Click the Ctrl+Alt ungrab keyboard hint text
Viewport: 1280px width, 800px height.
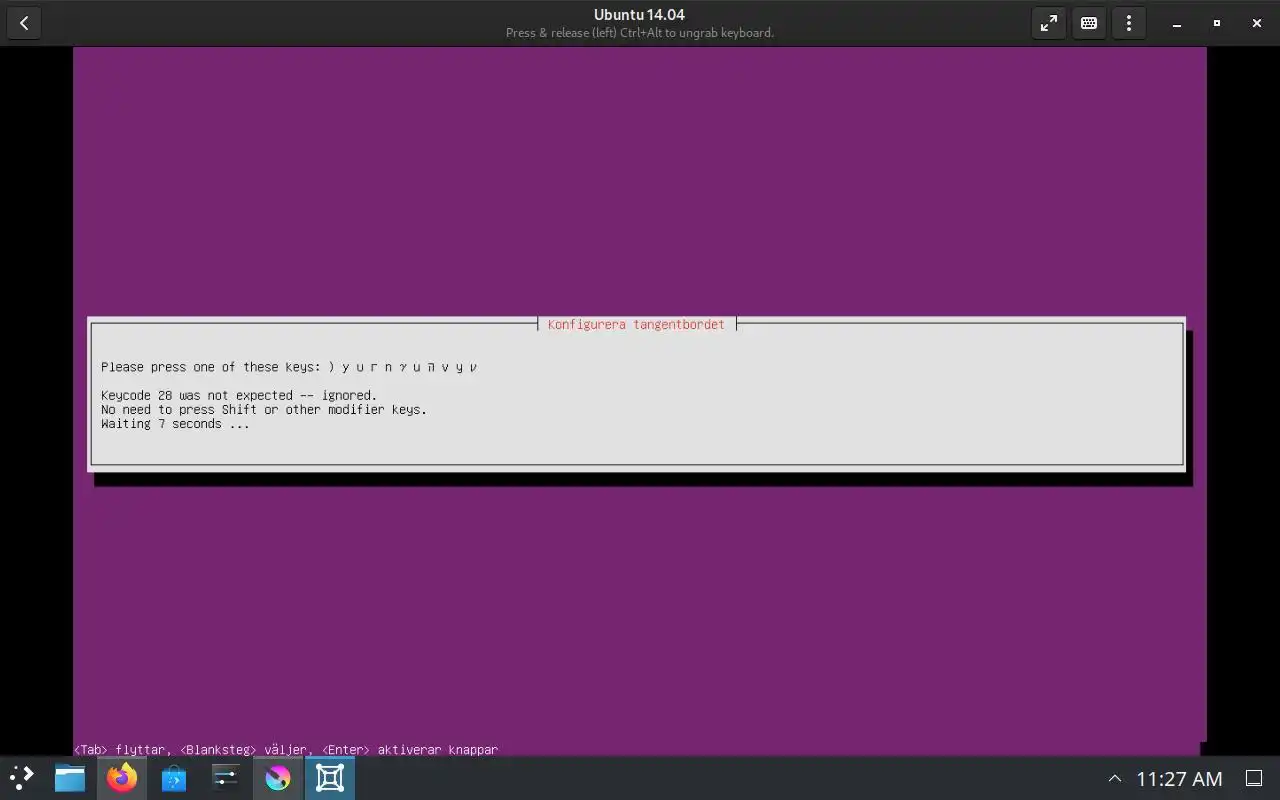[x=640, y=33]
